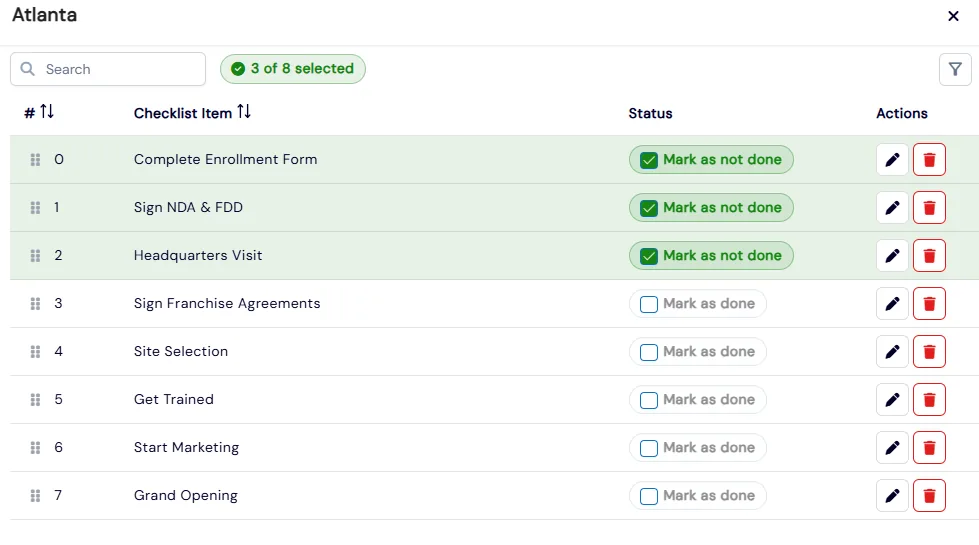This screenshot has height=545, width=979.
Task: Edit the Sign Franchise Agreements item
Action: (x=892, y=304)
